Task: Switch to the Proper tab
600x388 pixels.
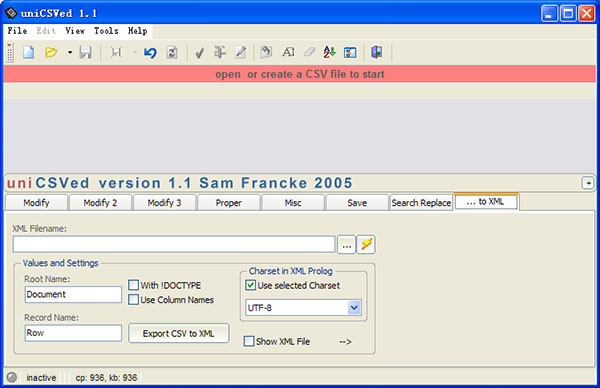Action: [x=228, y=203]
